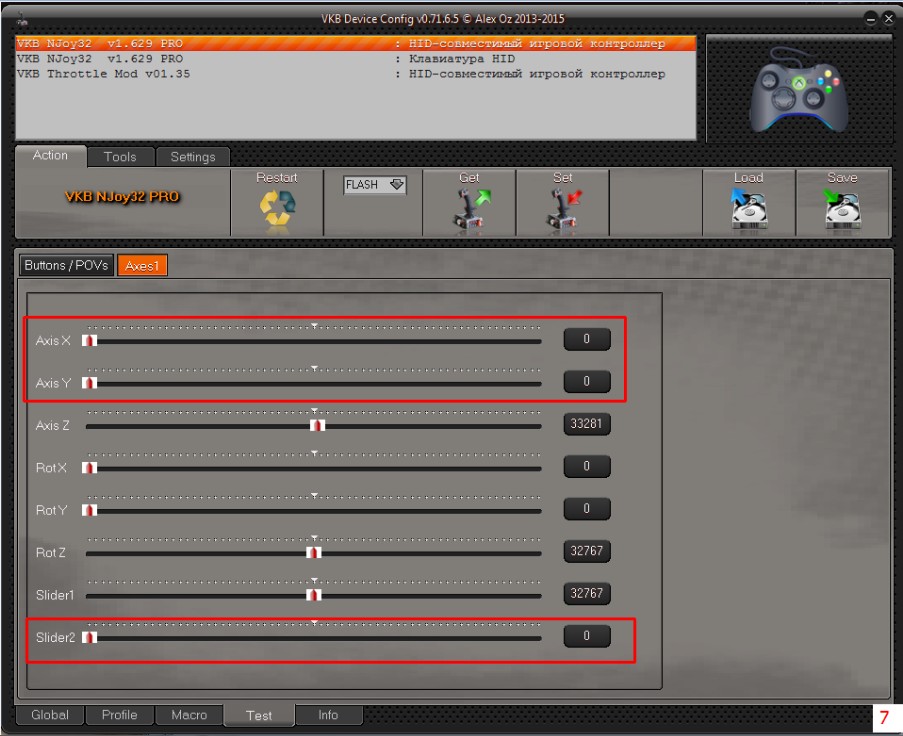Click the Axis X value box

coord(587,339)
